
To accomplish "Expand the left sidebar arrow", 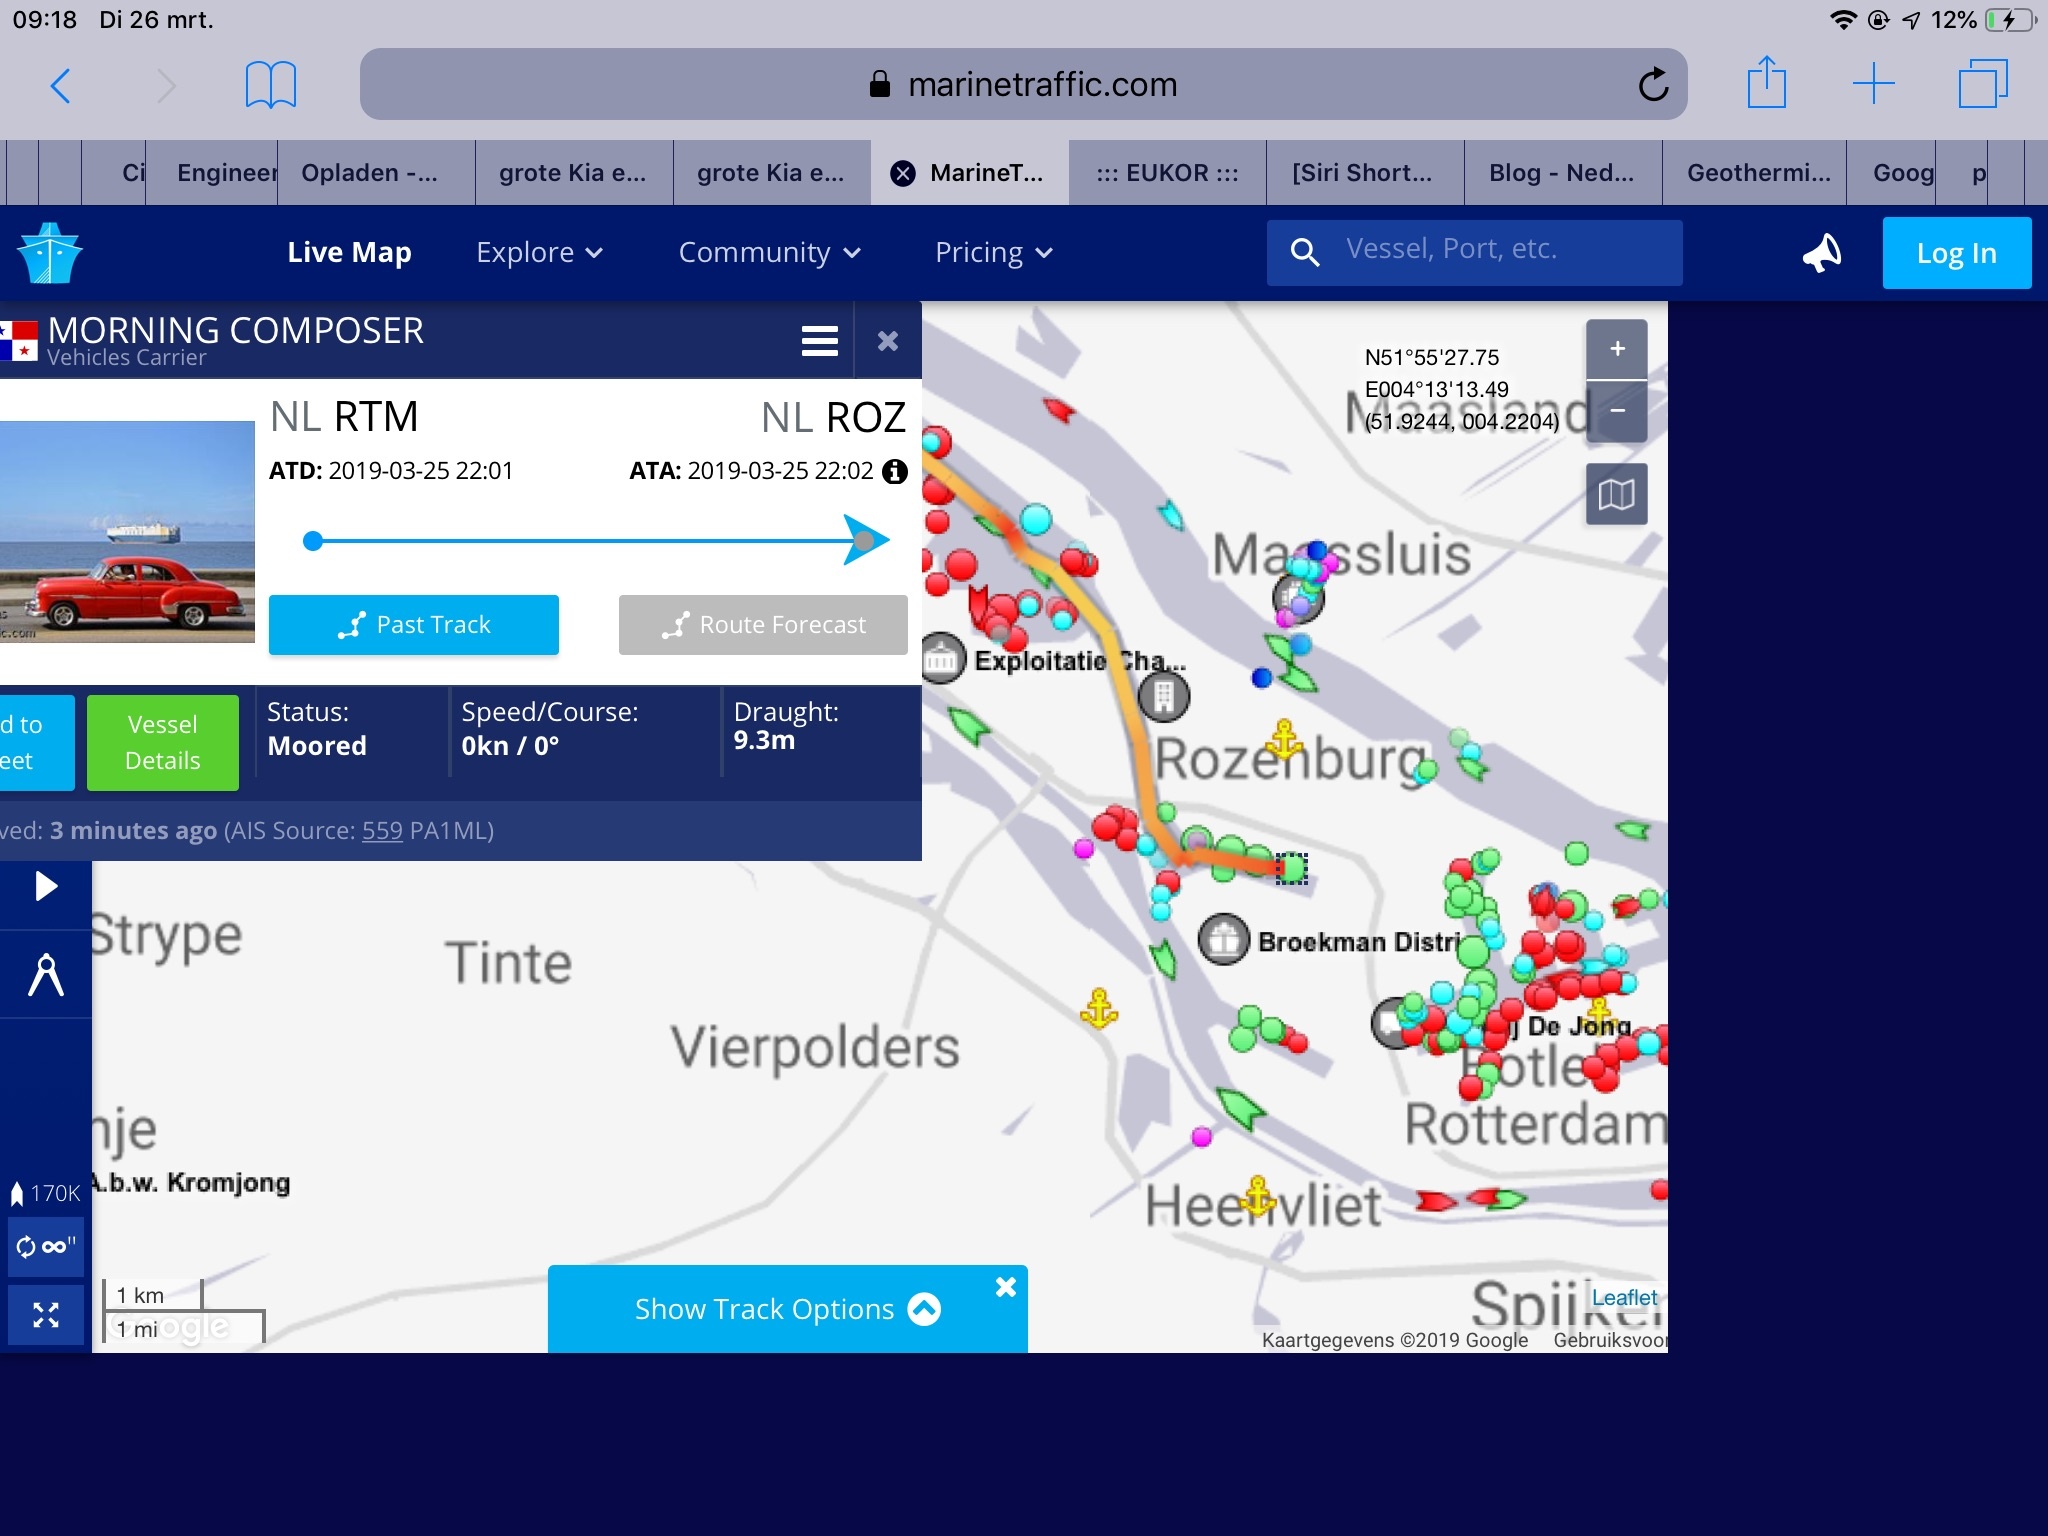I will 46,886.
